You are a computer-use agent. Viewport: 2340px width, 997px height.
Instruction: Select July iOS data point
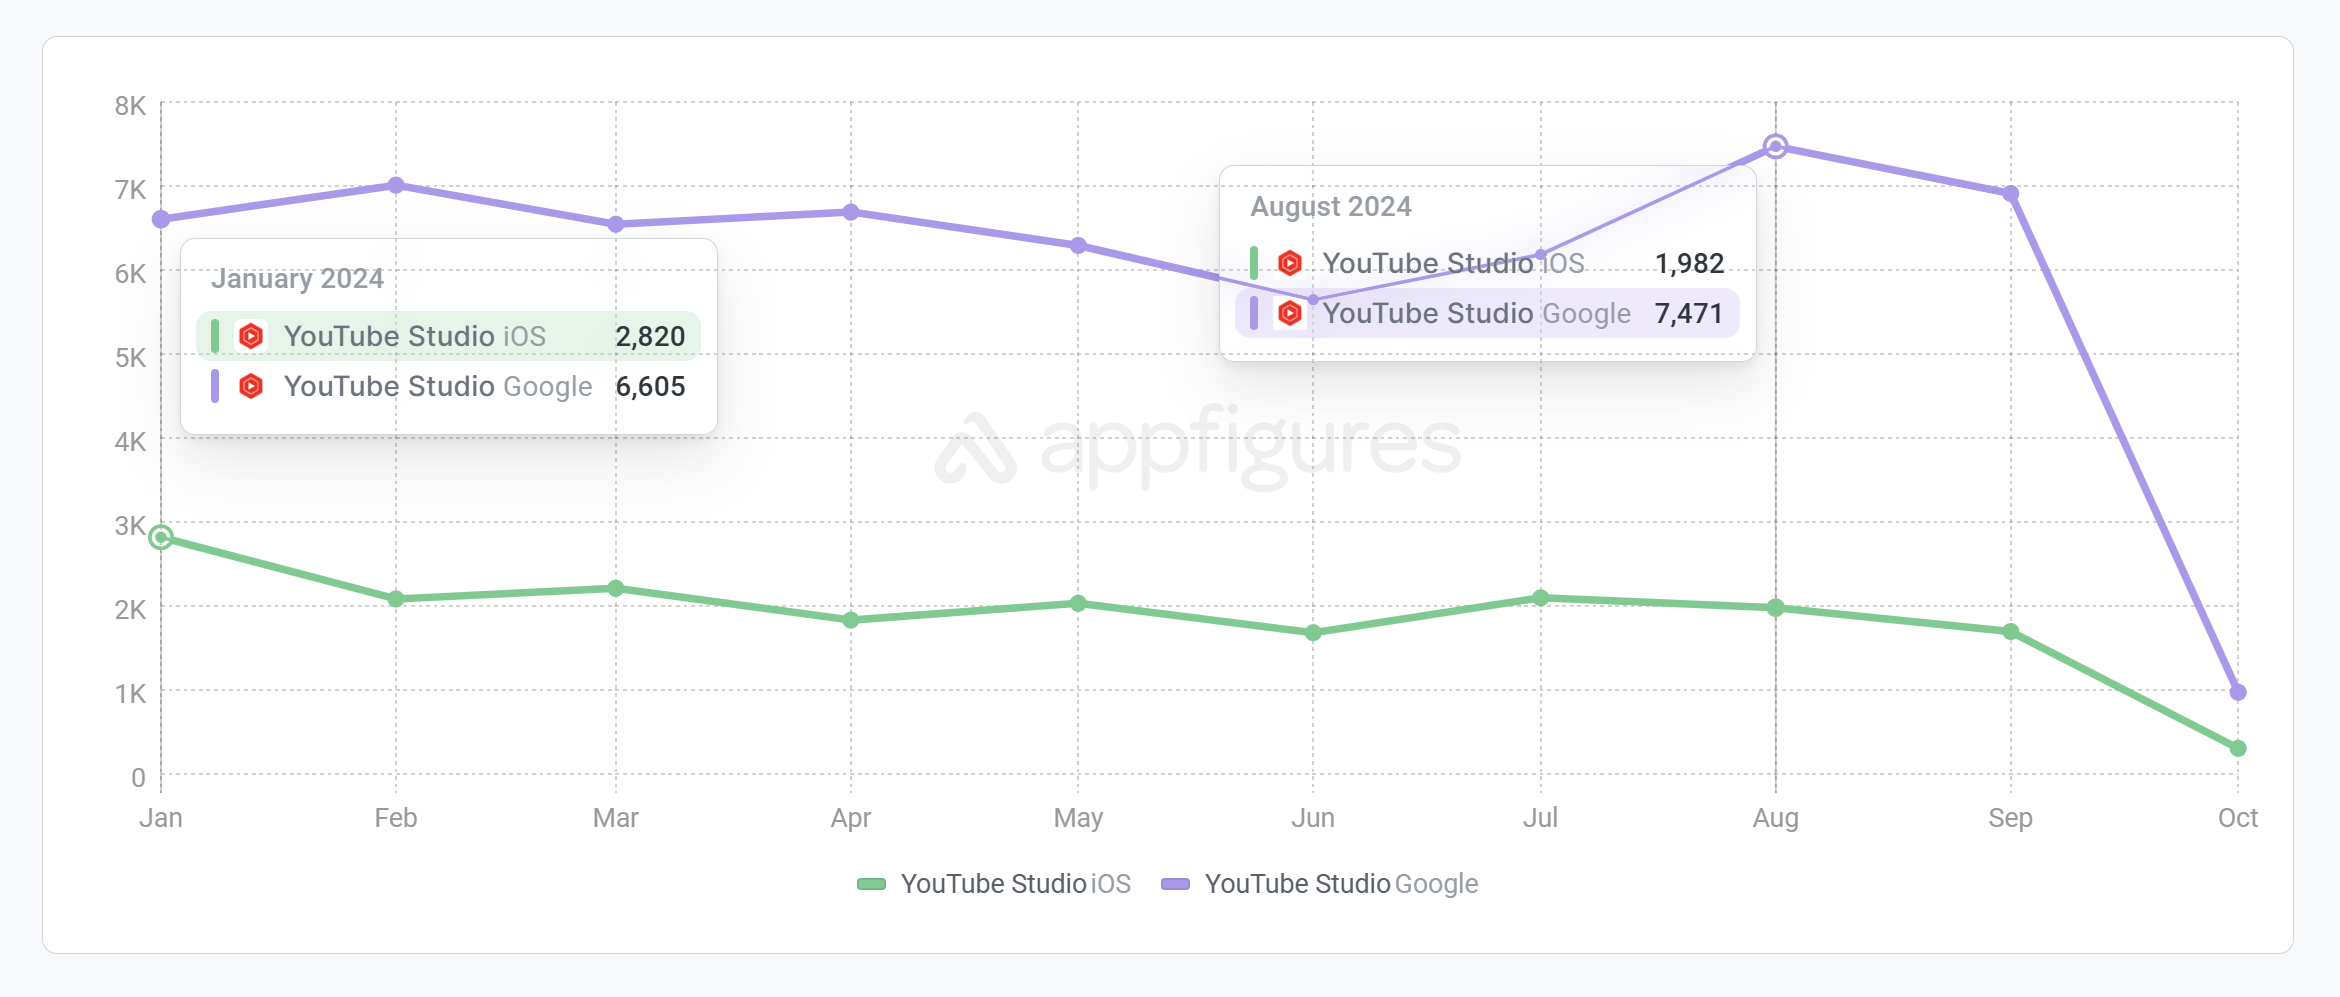(x=1541, y=598)
